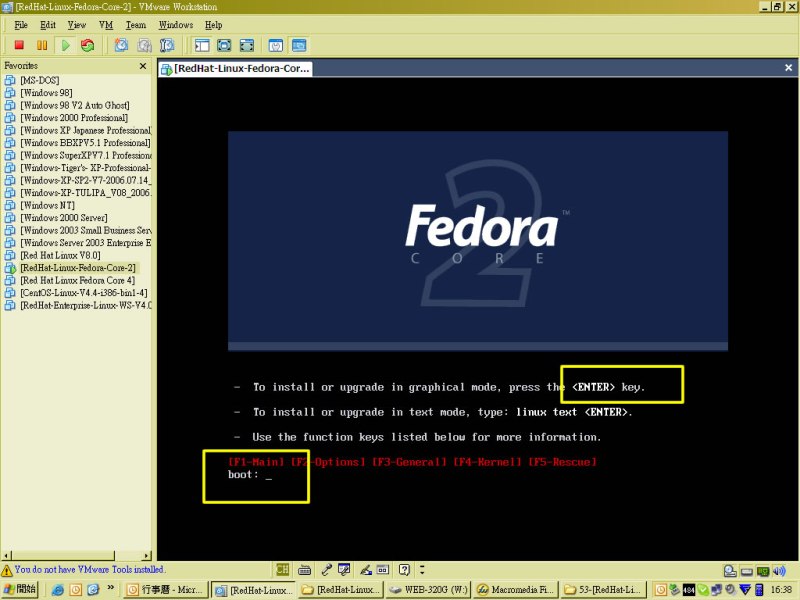Select [RedHat-Linux-Fedora-Core-2] in Favorites
Image resolution: width=800 pixels, height=600 pixels.
click(x=78, y=268)
